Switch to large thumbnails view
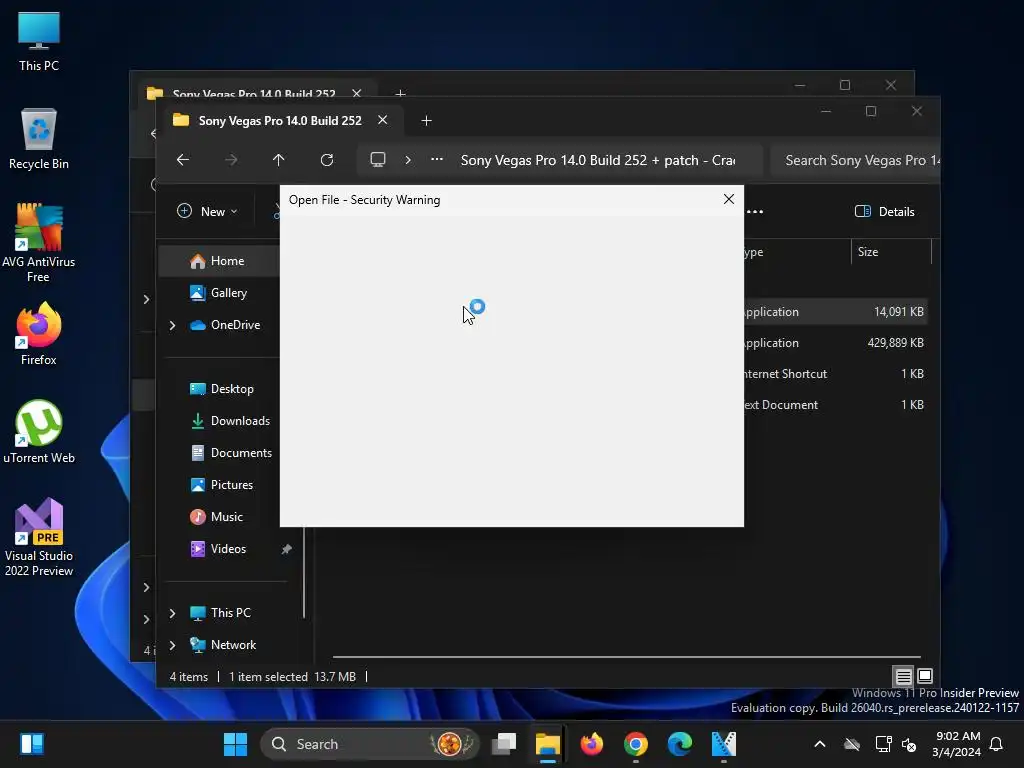 [x=925, y=676]
